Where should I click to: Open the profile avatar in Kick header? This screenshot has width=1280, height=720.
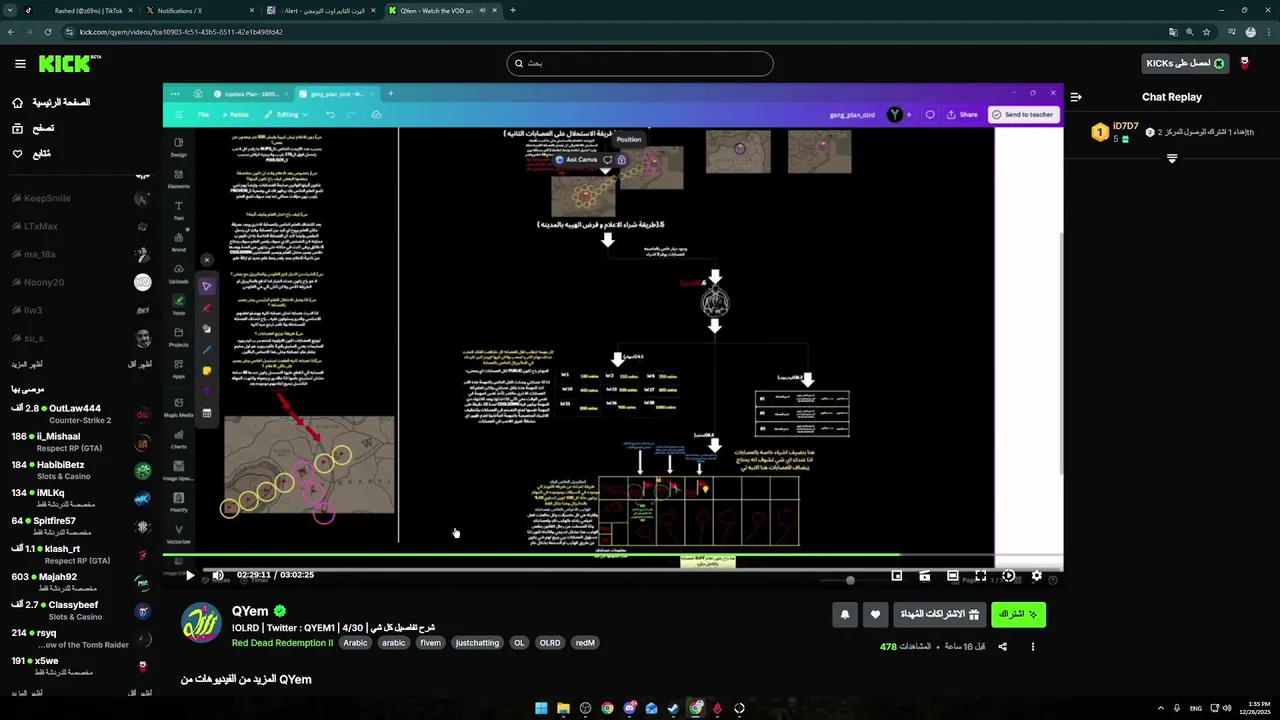coord(1244,63)
